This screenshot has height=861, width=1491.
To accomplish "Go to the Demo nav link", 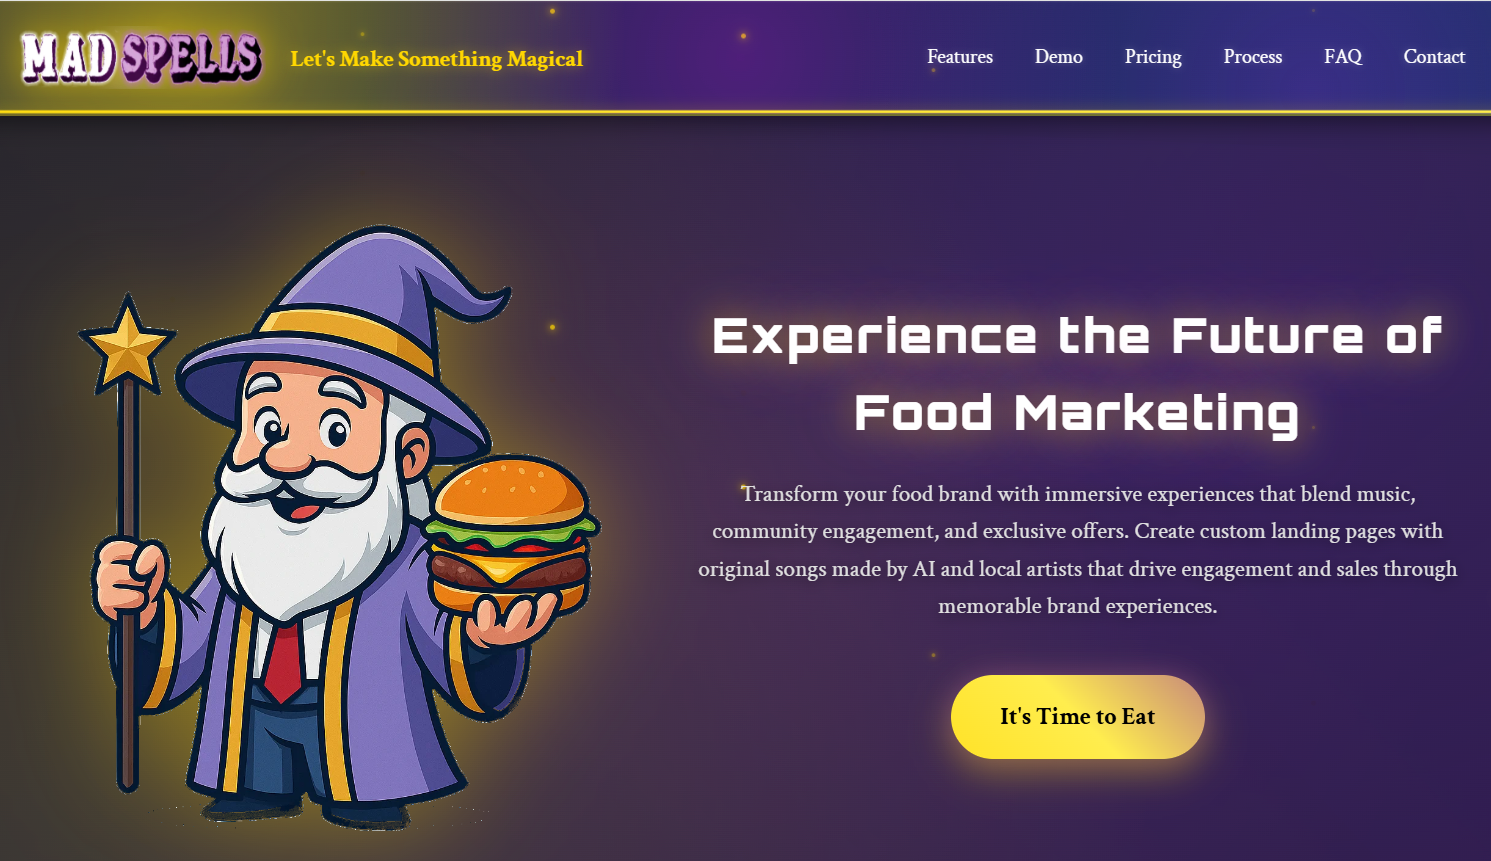I will [x=1059, y=57].
